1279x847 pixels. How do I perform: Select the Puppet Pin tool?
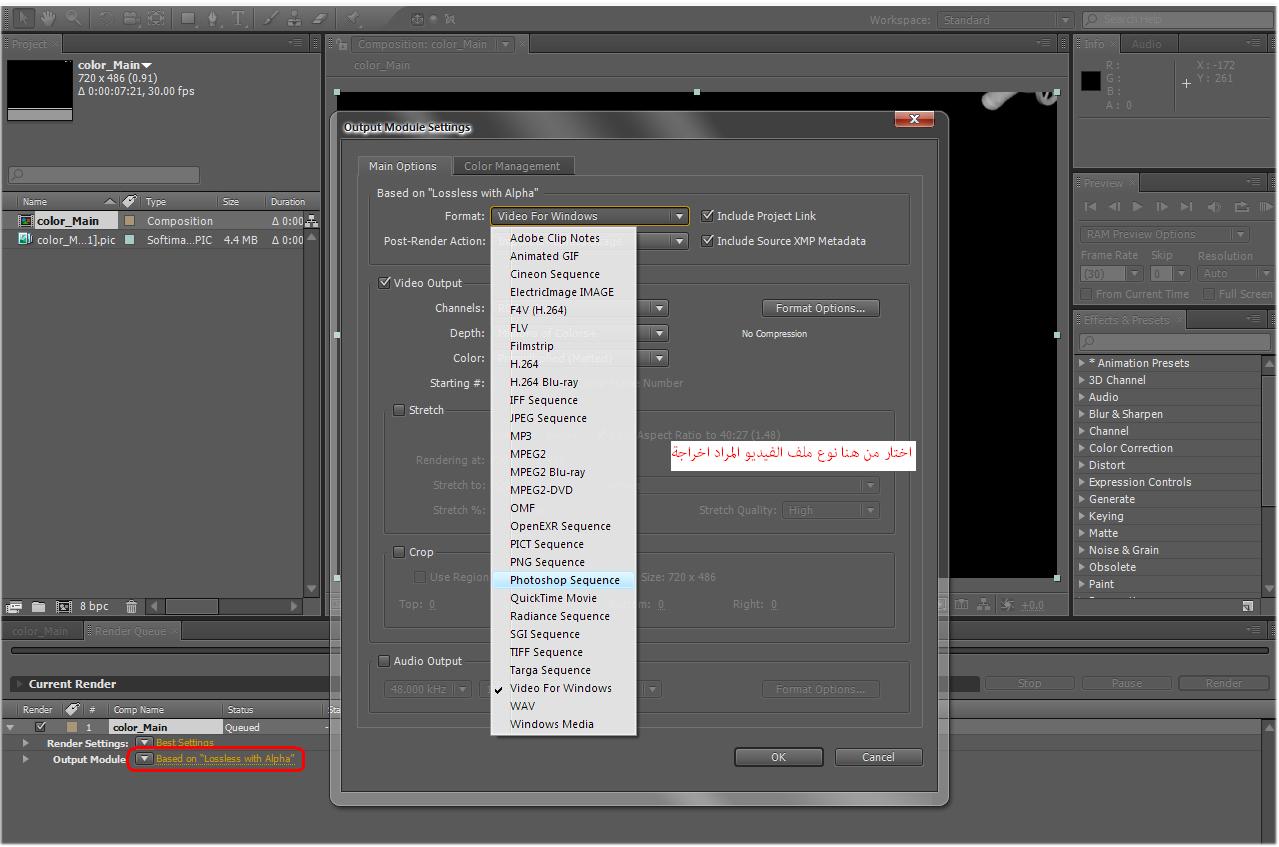click(354, 18)
